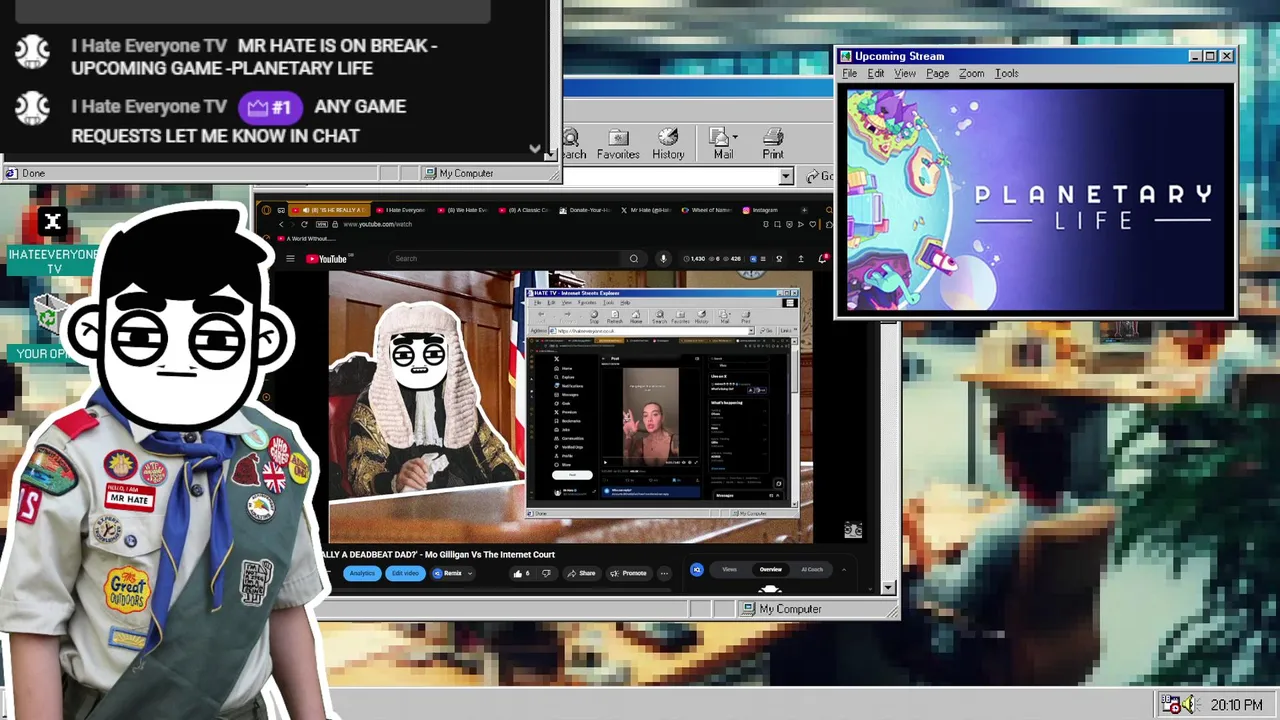
Task: Select the AI Coach tab in the side panel
Action: (x=812, y=570)
